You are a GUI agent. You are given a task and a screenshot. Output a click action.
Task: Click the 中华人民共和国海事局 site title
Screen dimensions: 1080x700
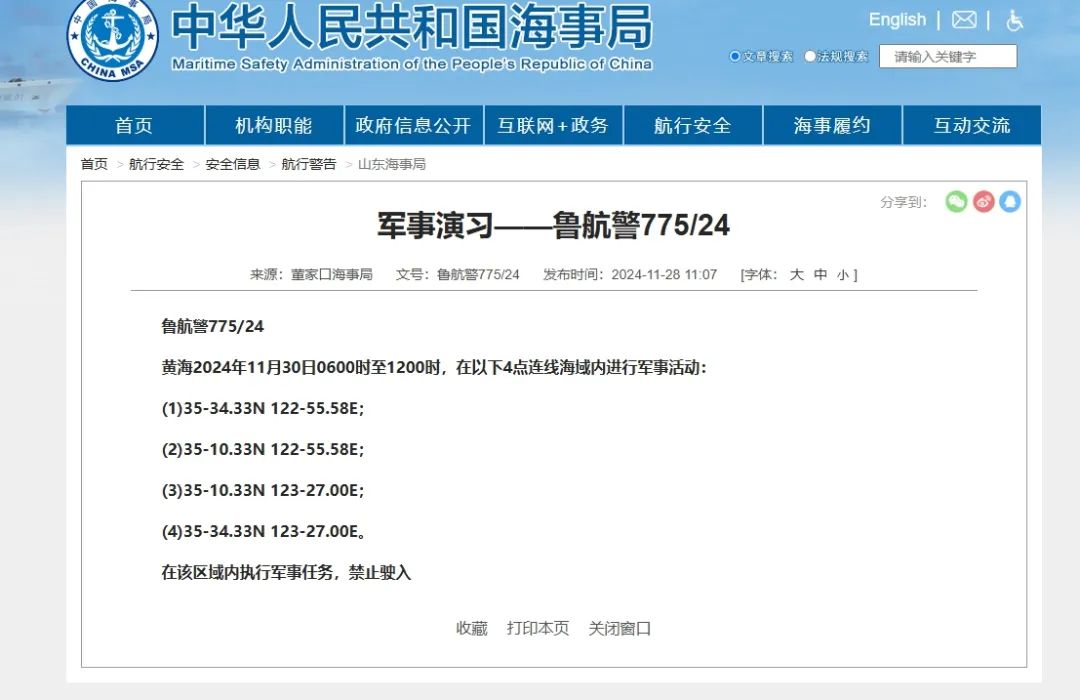(412, 28)
